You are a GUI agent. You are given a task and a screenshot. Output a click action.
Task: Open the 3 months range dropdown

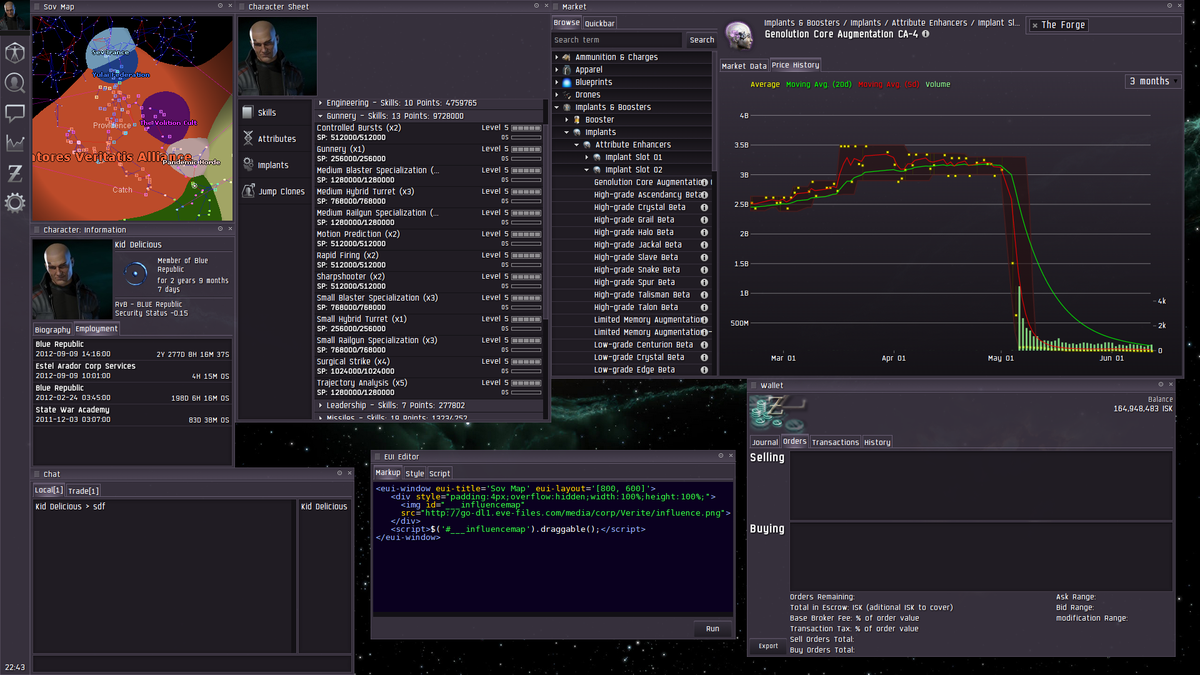click(1153, 81)
